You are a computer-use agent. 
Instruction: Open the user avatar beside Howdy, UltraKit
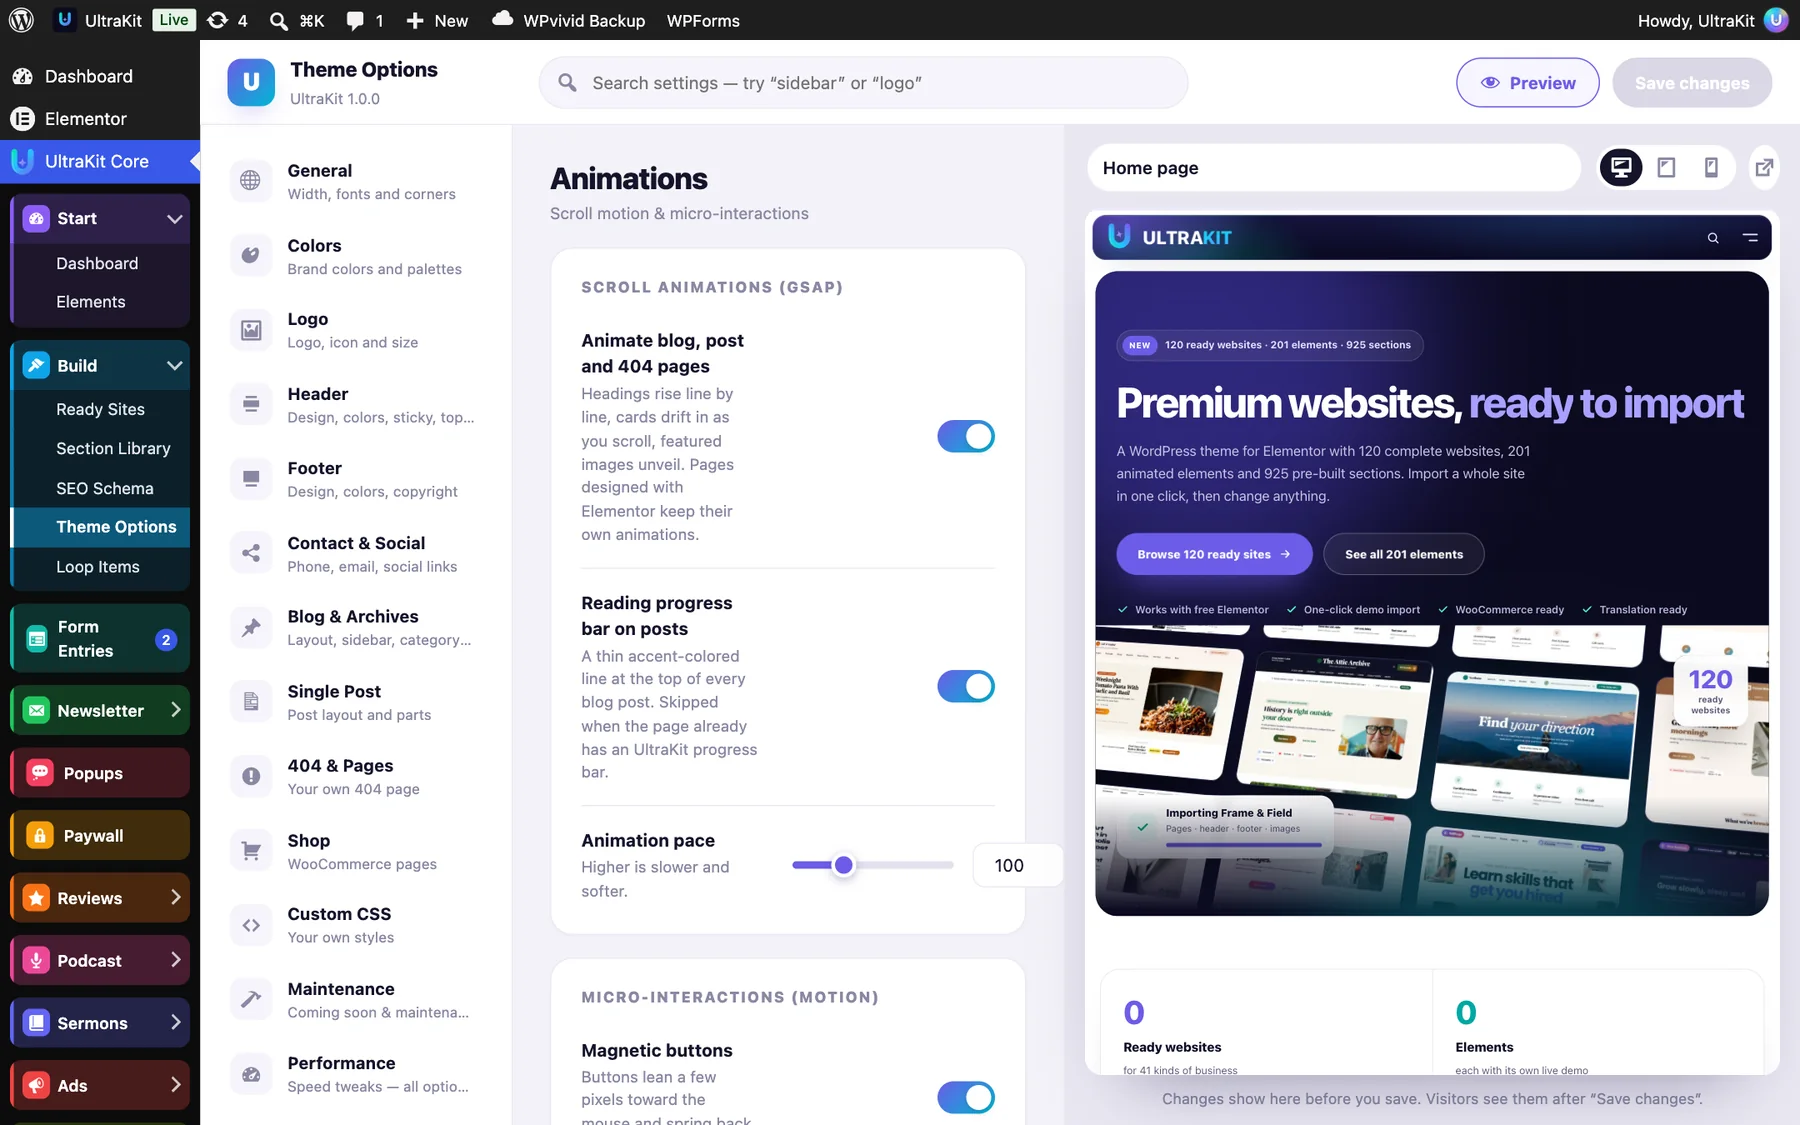click(x=1776, y=20)
